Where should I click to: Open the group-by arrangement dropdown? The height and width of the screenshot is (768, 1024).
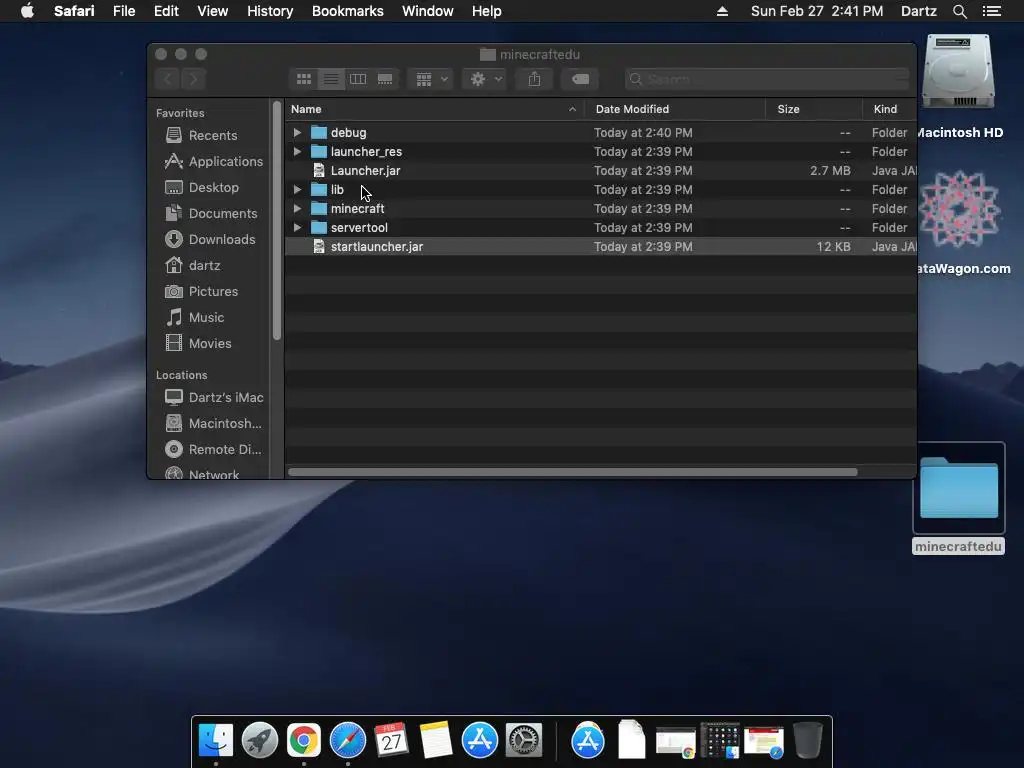click(x=430, y=79)
